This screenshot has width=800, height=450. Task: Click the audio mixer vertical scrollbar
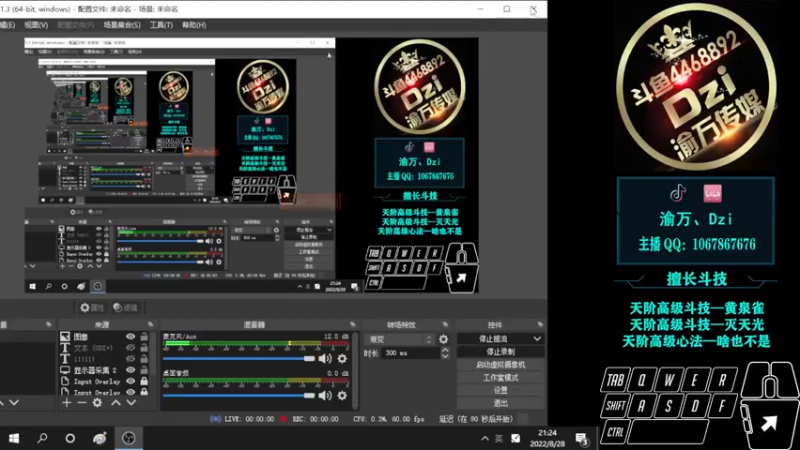(x=355, y=369)
